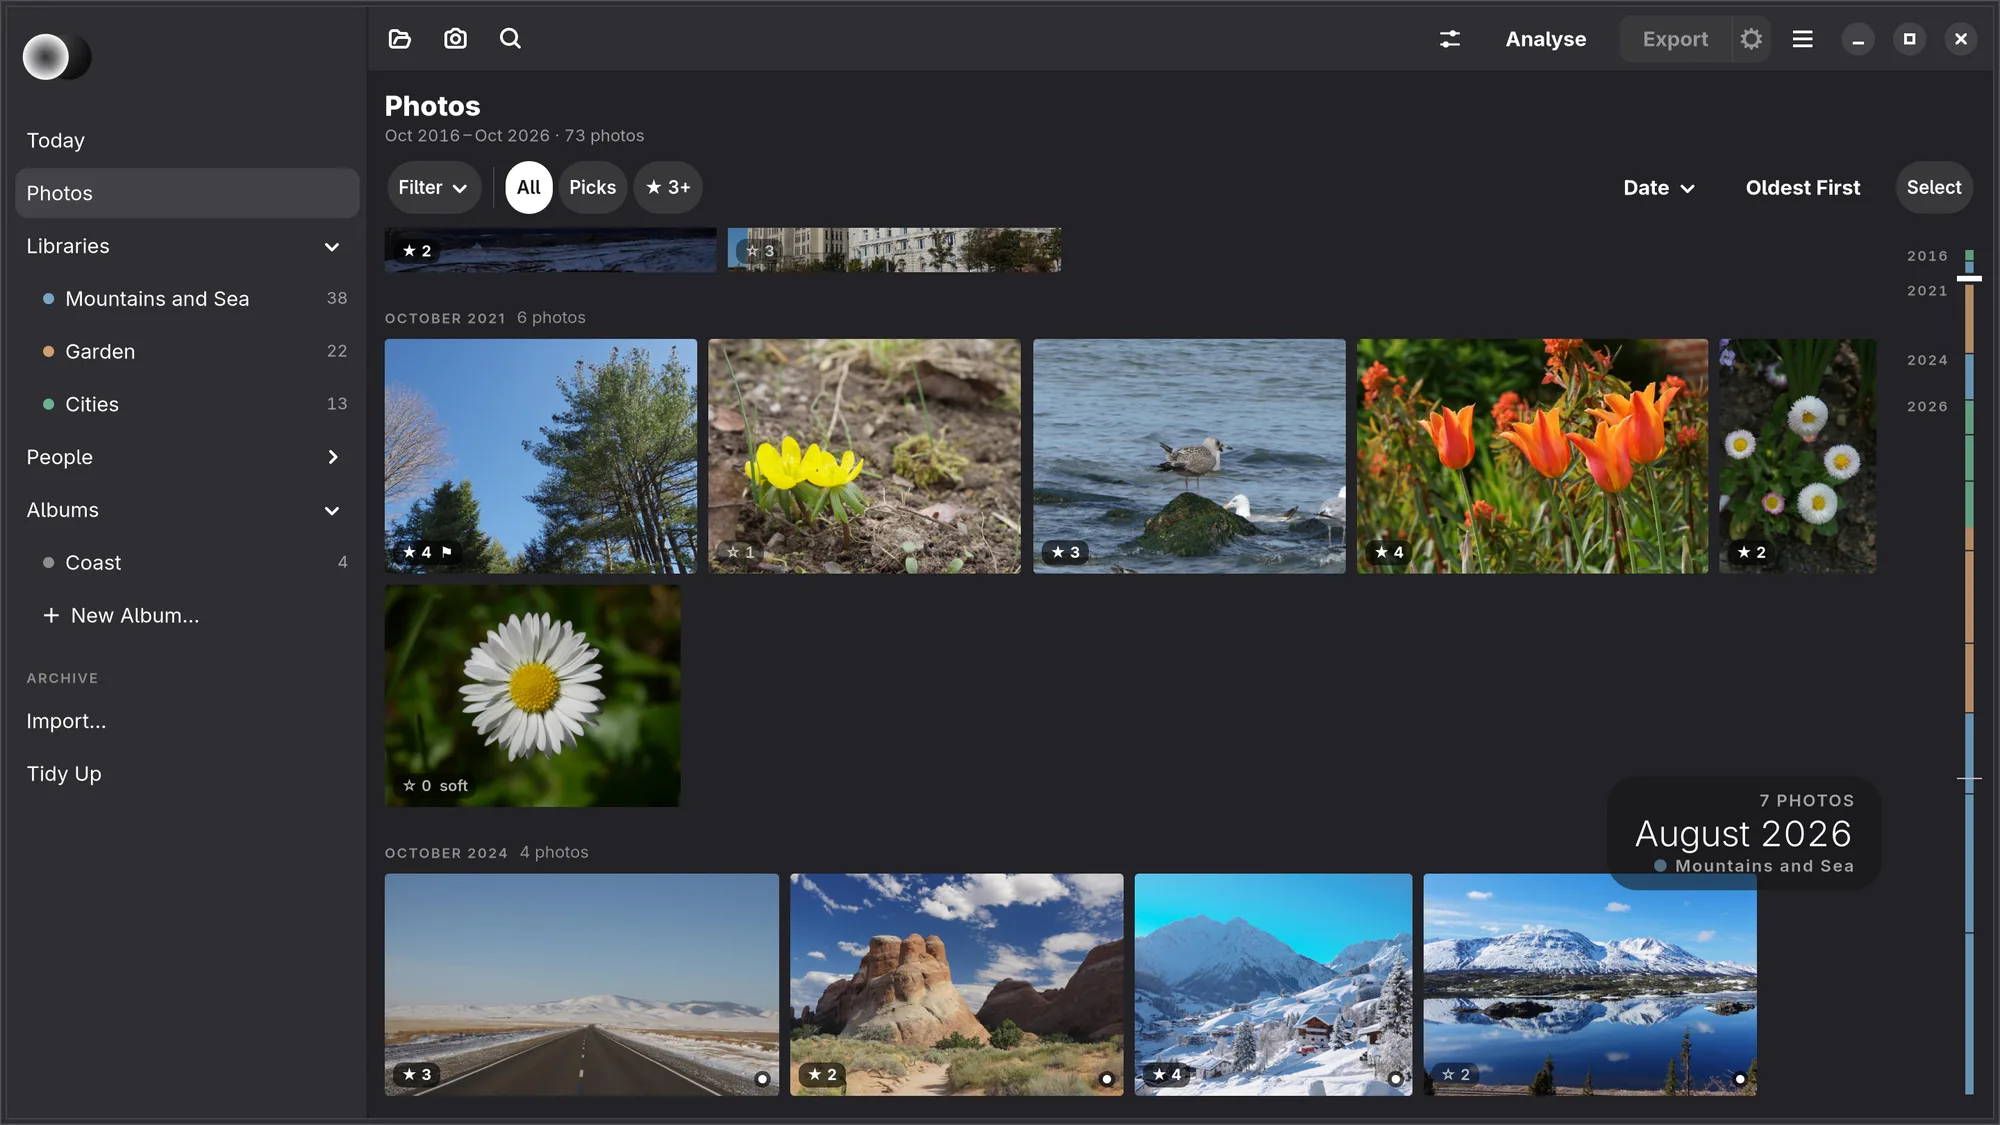Click the 4-star badge on the orange tulips photo

pyautogui.click(x=1389, y=552)
